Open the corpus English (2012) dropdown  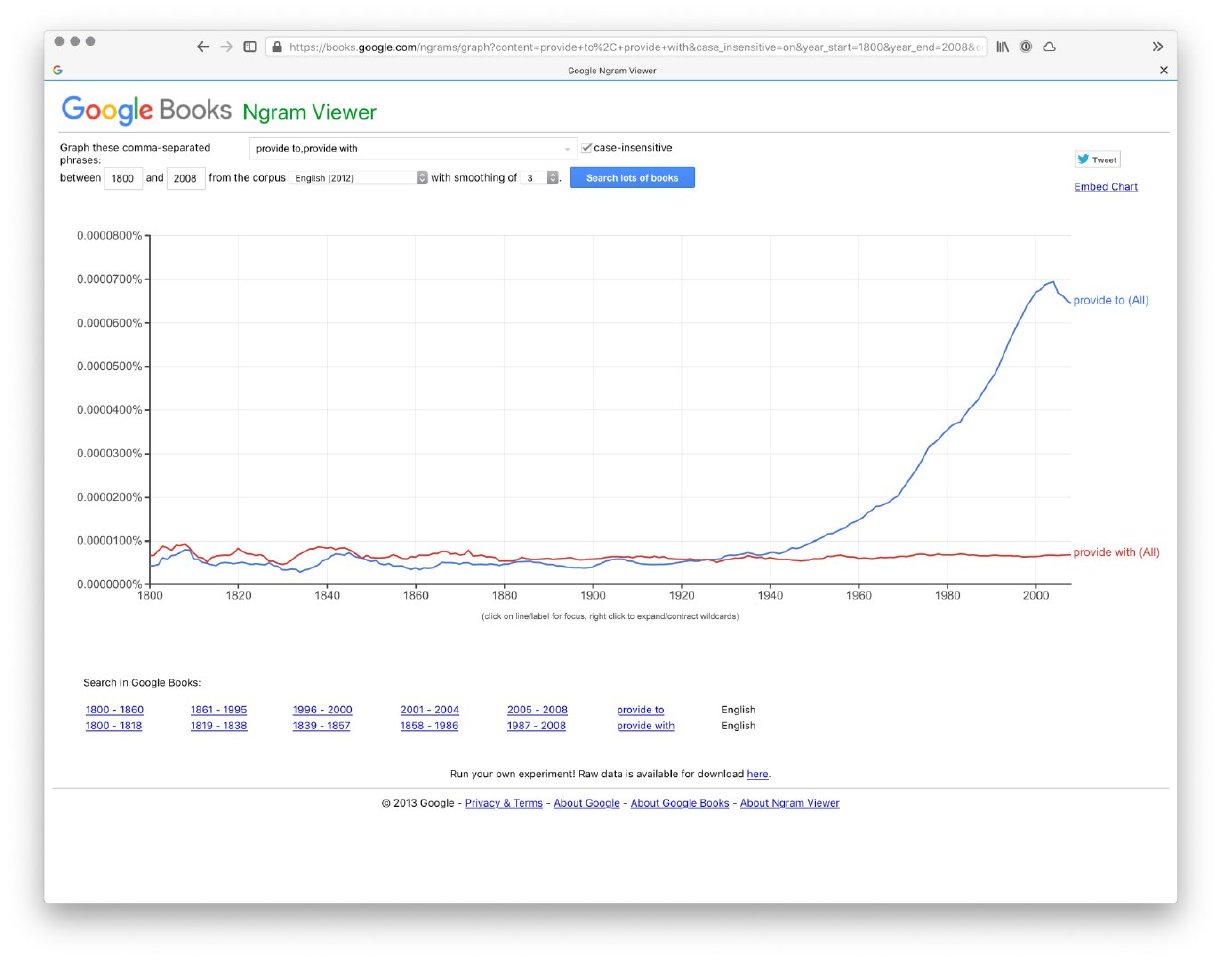pyautogui.click(x=358, y=178)
